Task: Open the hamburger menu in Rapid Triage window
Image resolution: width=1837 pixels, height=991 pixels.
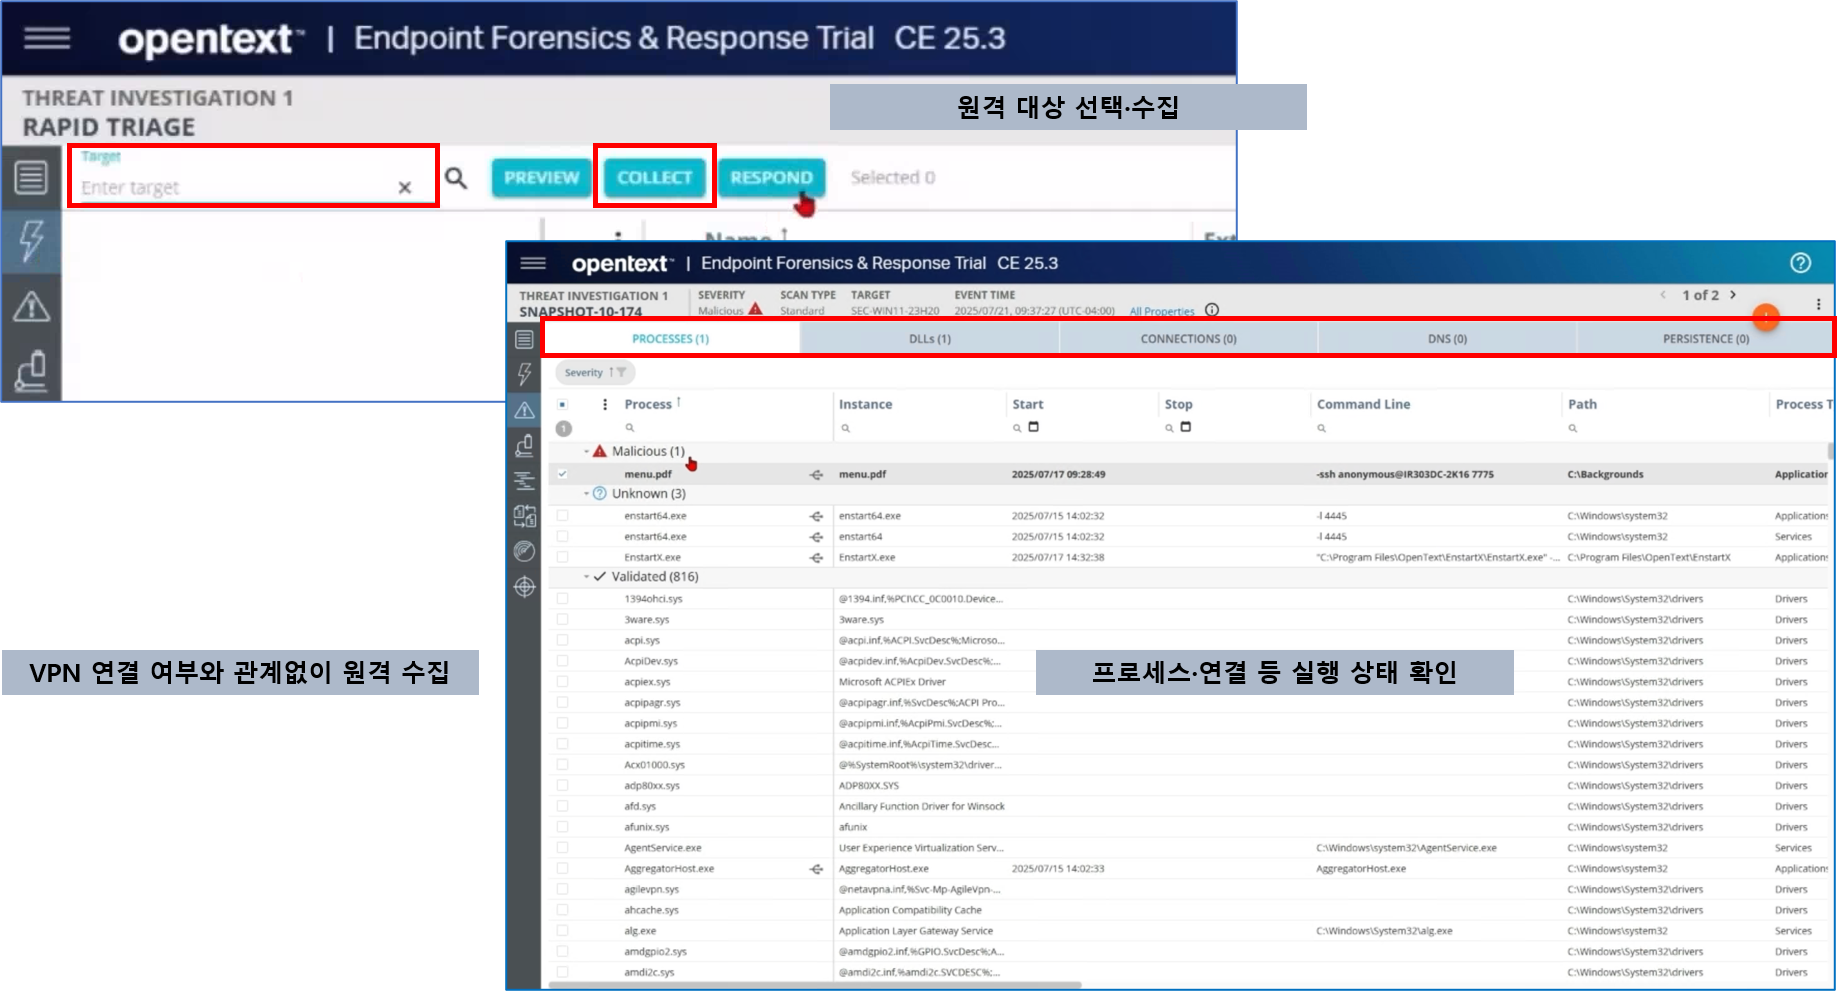Action: click(47, 38)
